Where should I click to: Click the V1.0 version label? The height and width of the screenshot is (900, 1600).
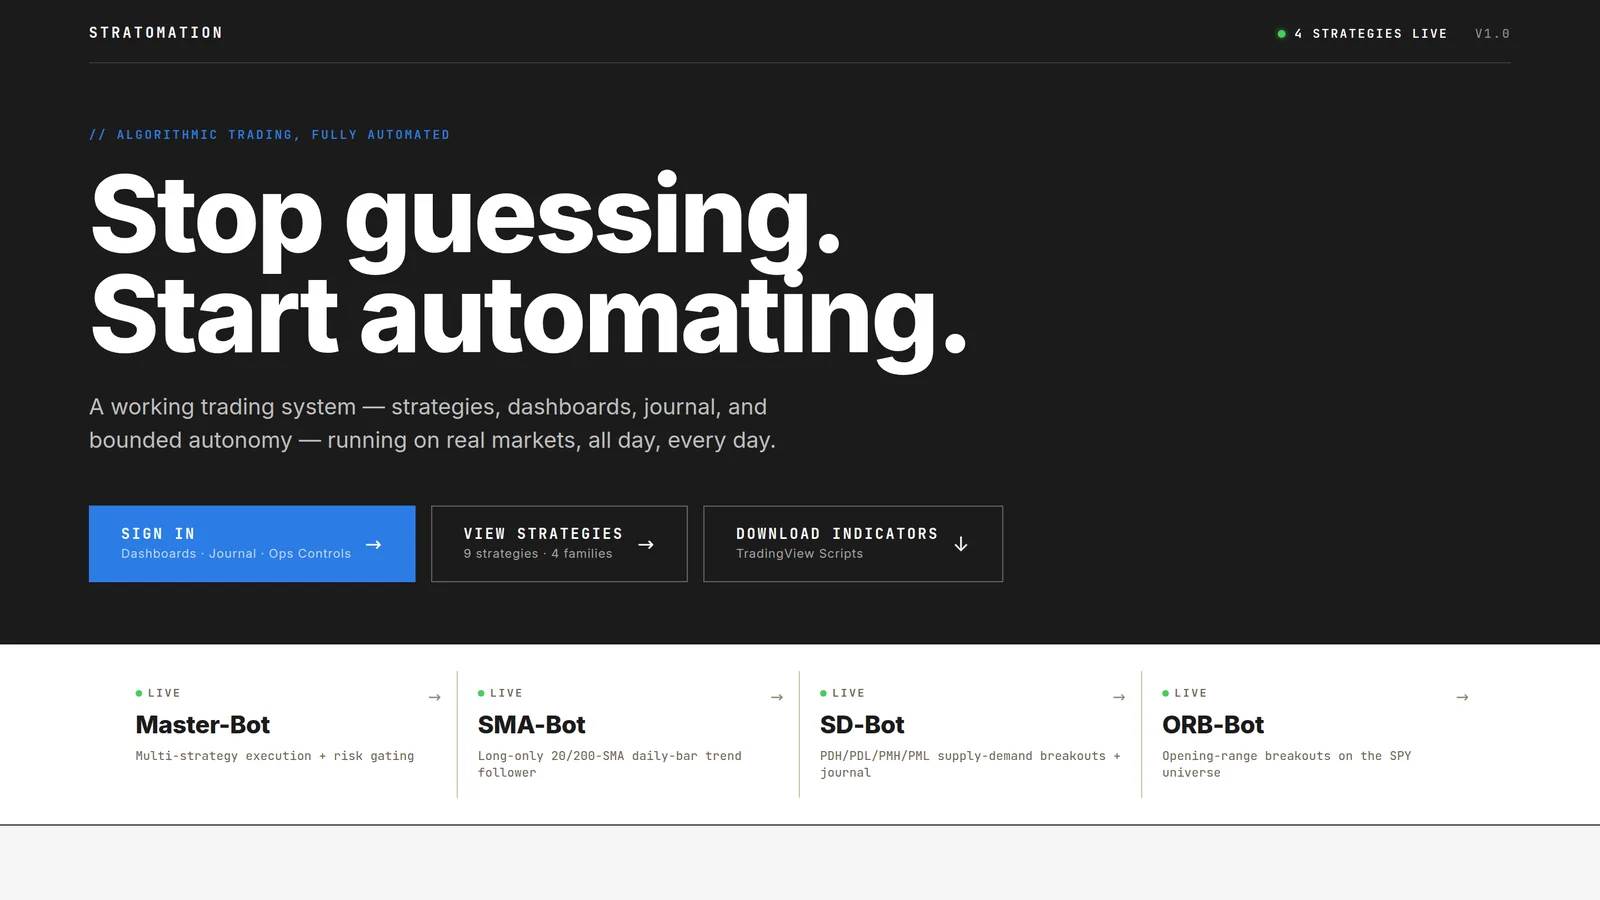point(1492,34)
